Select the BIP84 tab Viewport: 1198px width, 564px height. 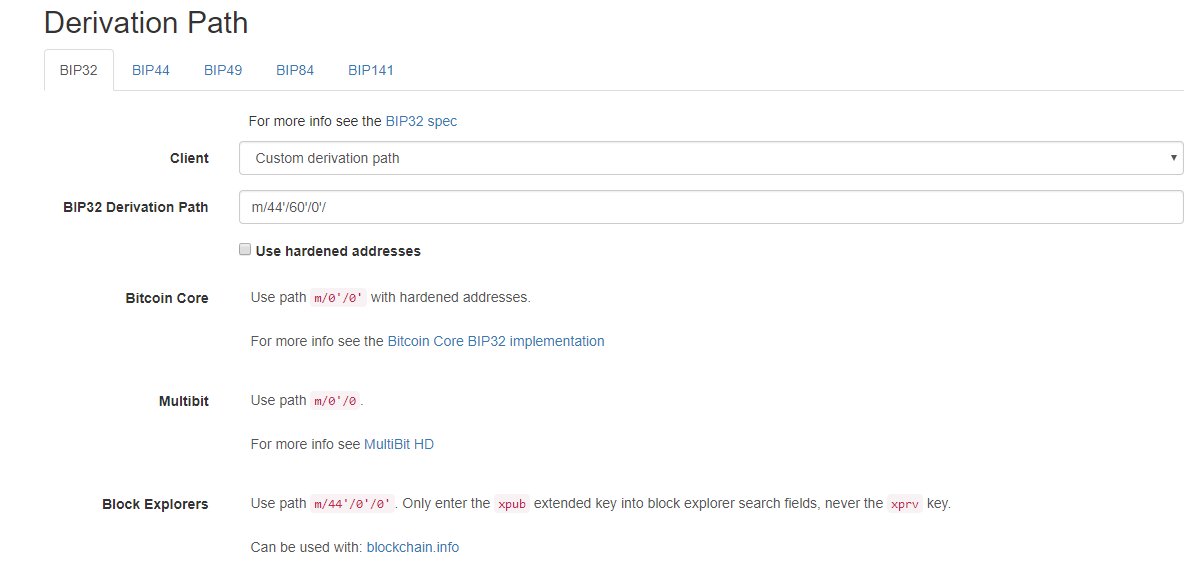[x=295, y=70]
